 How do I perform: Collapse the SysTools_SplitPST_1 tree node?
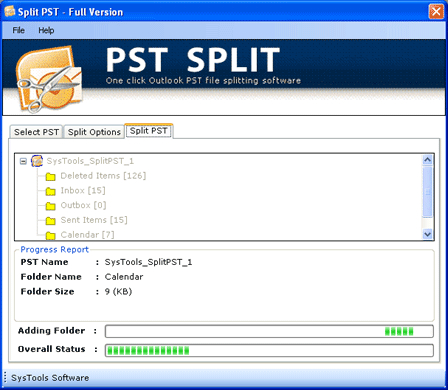click(23, 161)
